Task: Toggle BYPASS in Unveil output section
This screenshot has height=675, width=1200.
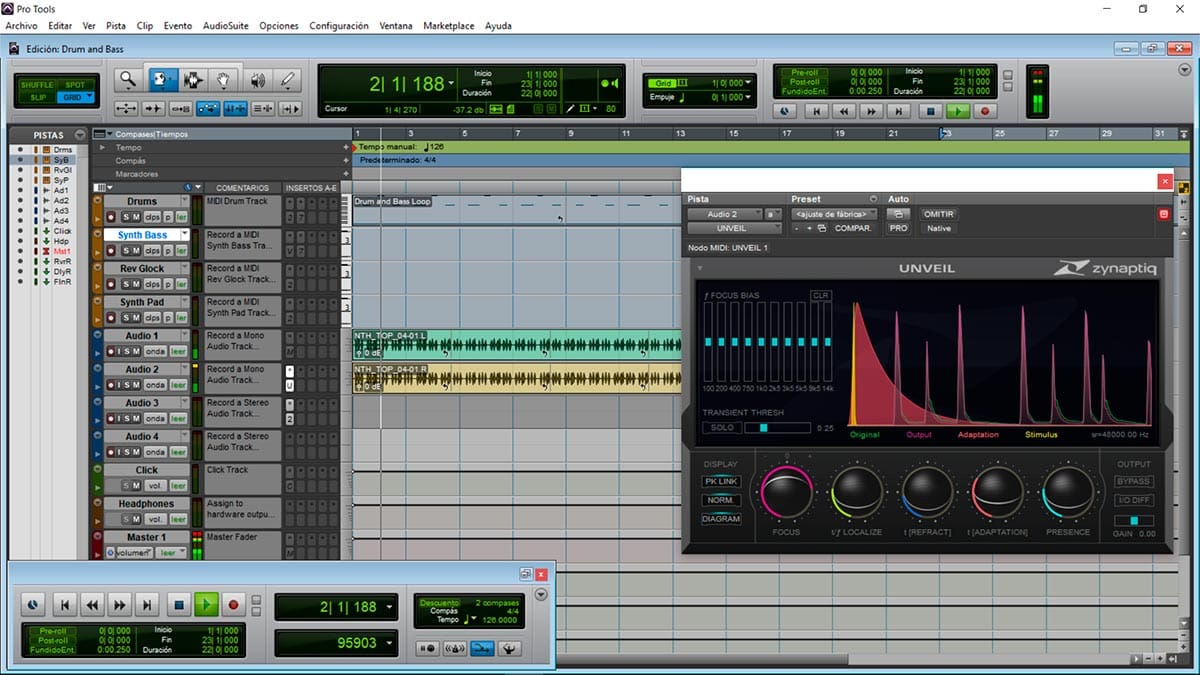Action: pyautogui.click(x=1133, y=482)
